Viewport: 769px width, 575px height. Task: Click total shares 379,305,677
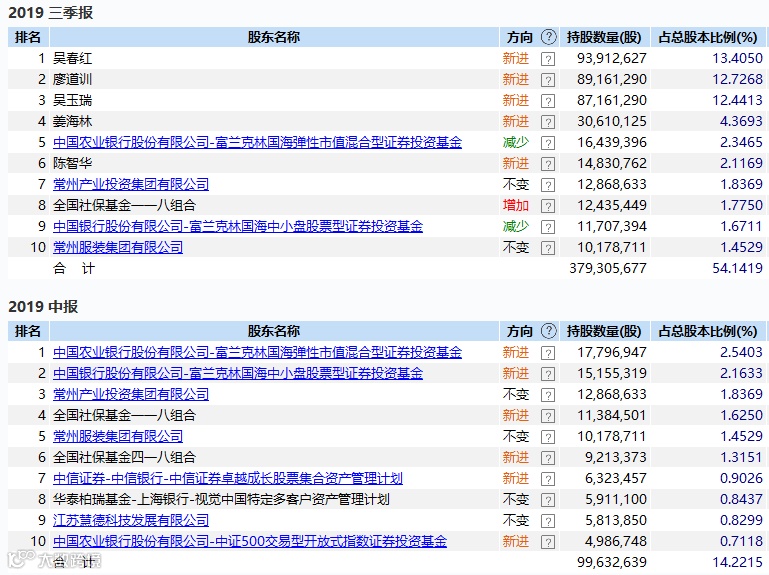pos(608,268)
